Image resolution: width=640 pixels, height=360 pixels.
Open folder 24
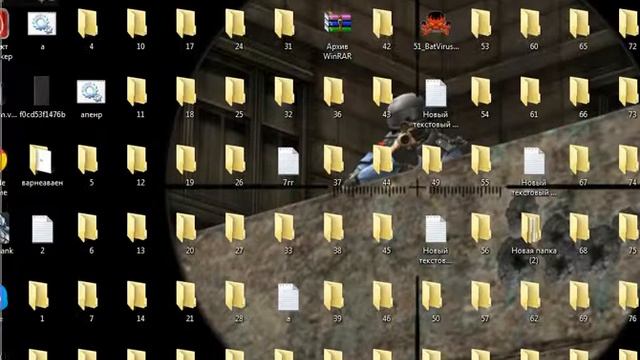(x=235, y=24)
